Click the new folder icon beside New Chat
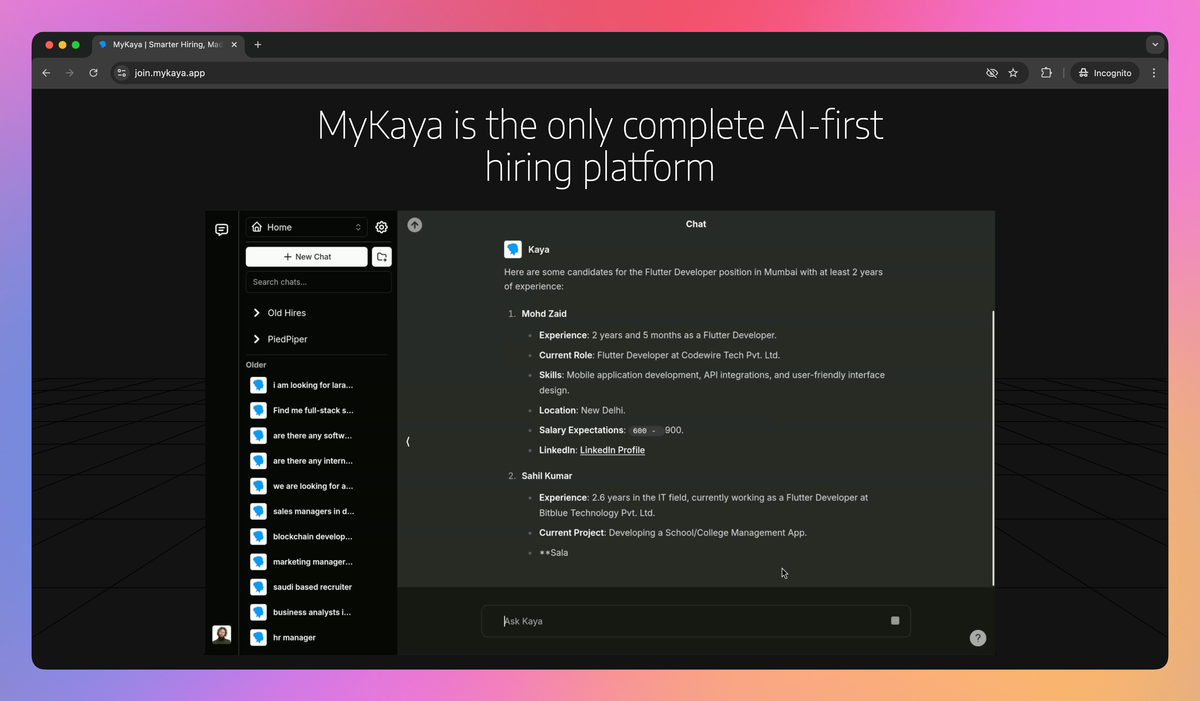The width and height of the screenshot is (1200, 701). (x=381, y=257)
